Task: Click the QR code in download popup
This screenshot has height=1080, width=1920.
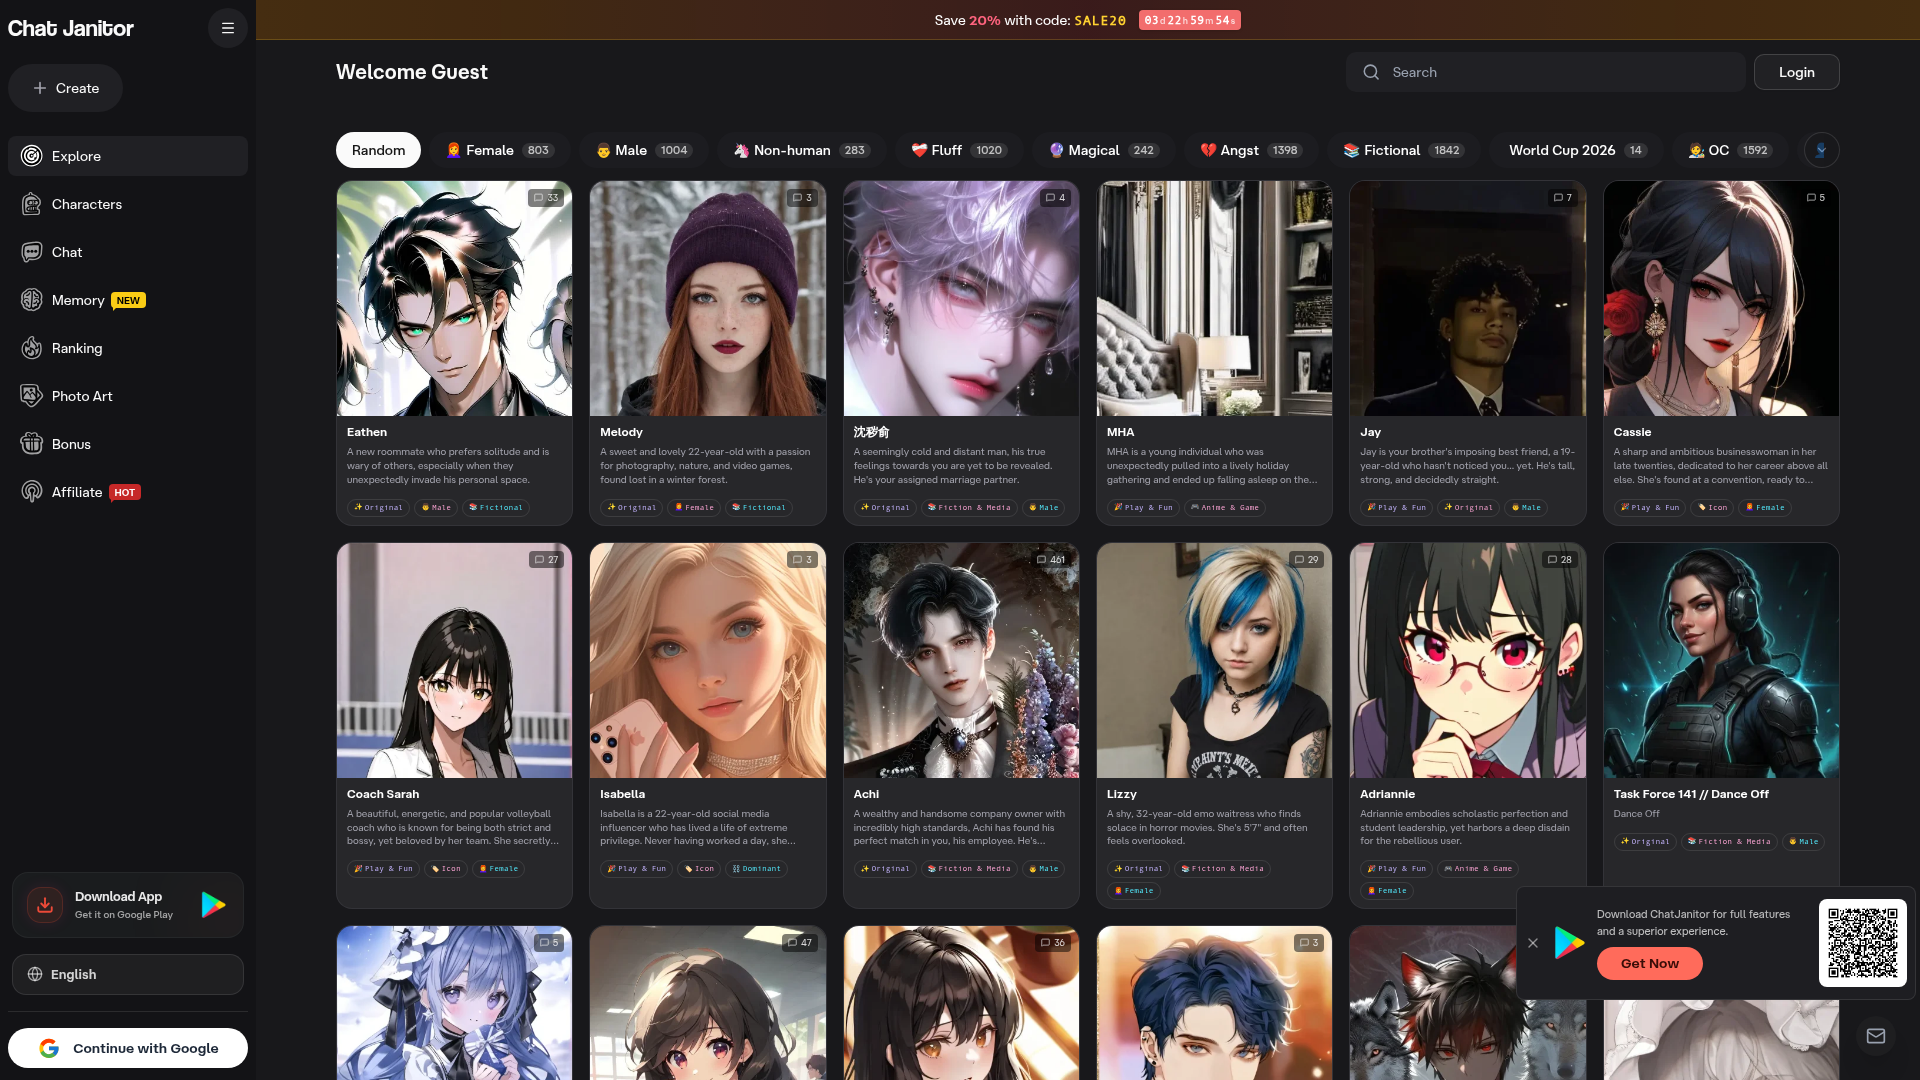Action: tap(1863, 943)
